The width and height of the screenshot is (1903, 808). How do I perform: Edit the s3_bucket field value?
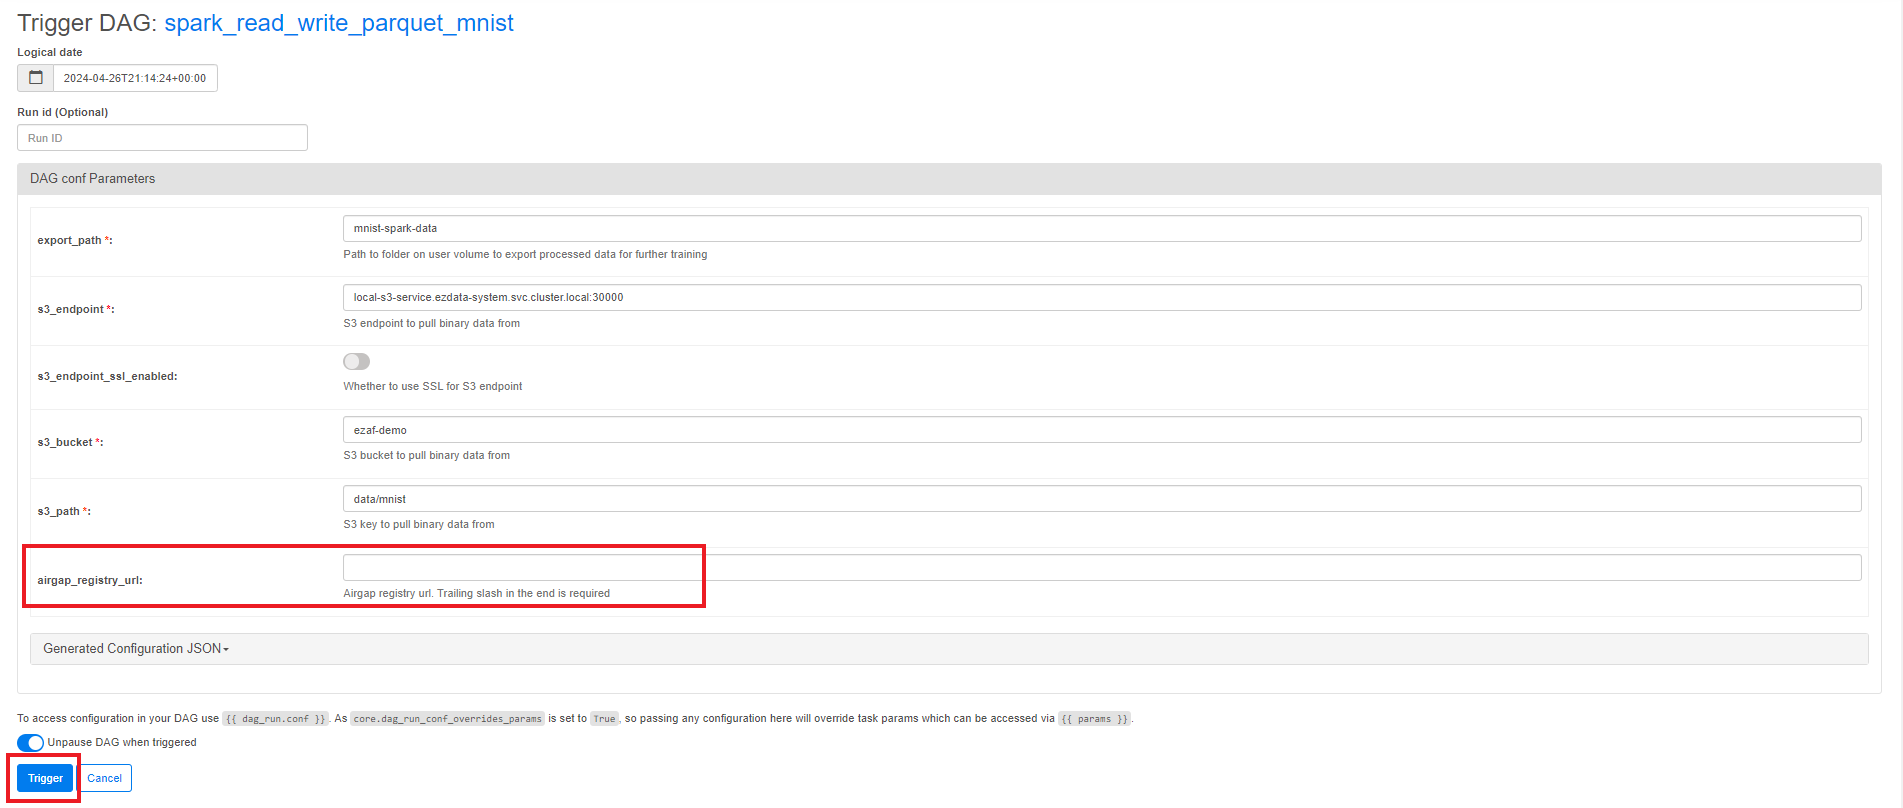[x=1102, y=430]
